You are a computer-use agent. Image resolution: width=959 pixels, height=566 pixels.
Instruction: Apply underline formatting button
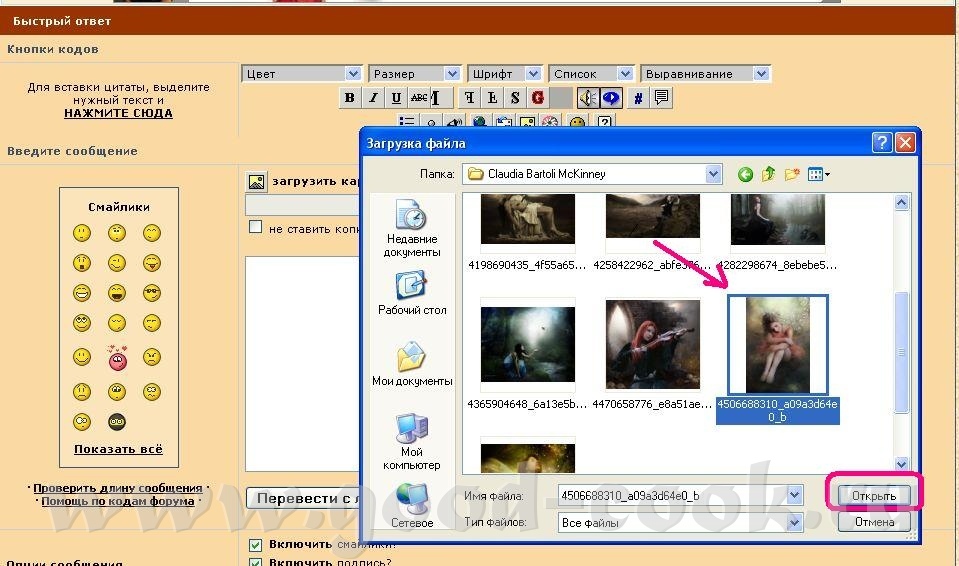[x=396, y=98]
